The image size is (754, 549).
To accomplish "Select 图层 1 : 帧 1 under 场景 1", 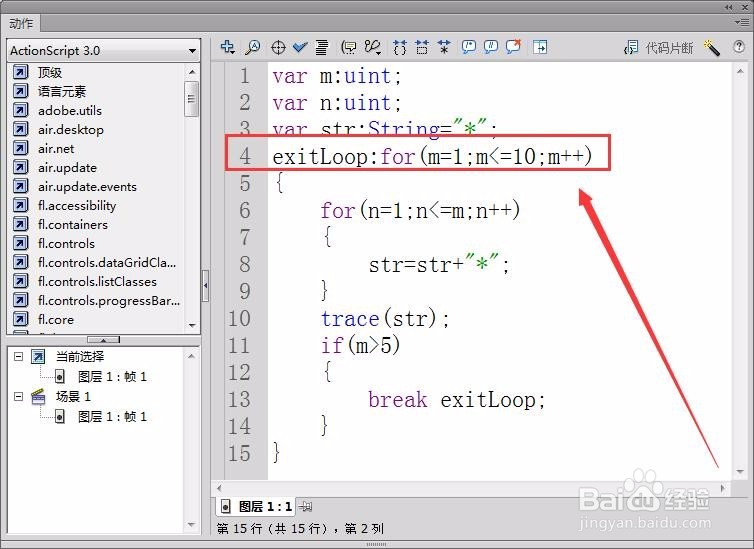I will pyautogui.click(x=112, y=416).
